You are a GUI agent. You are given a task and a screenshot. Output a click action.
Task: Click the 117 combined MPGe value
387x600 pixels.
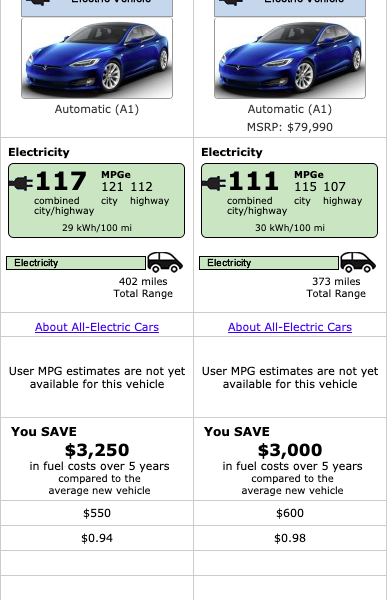[x=61, y=181]
